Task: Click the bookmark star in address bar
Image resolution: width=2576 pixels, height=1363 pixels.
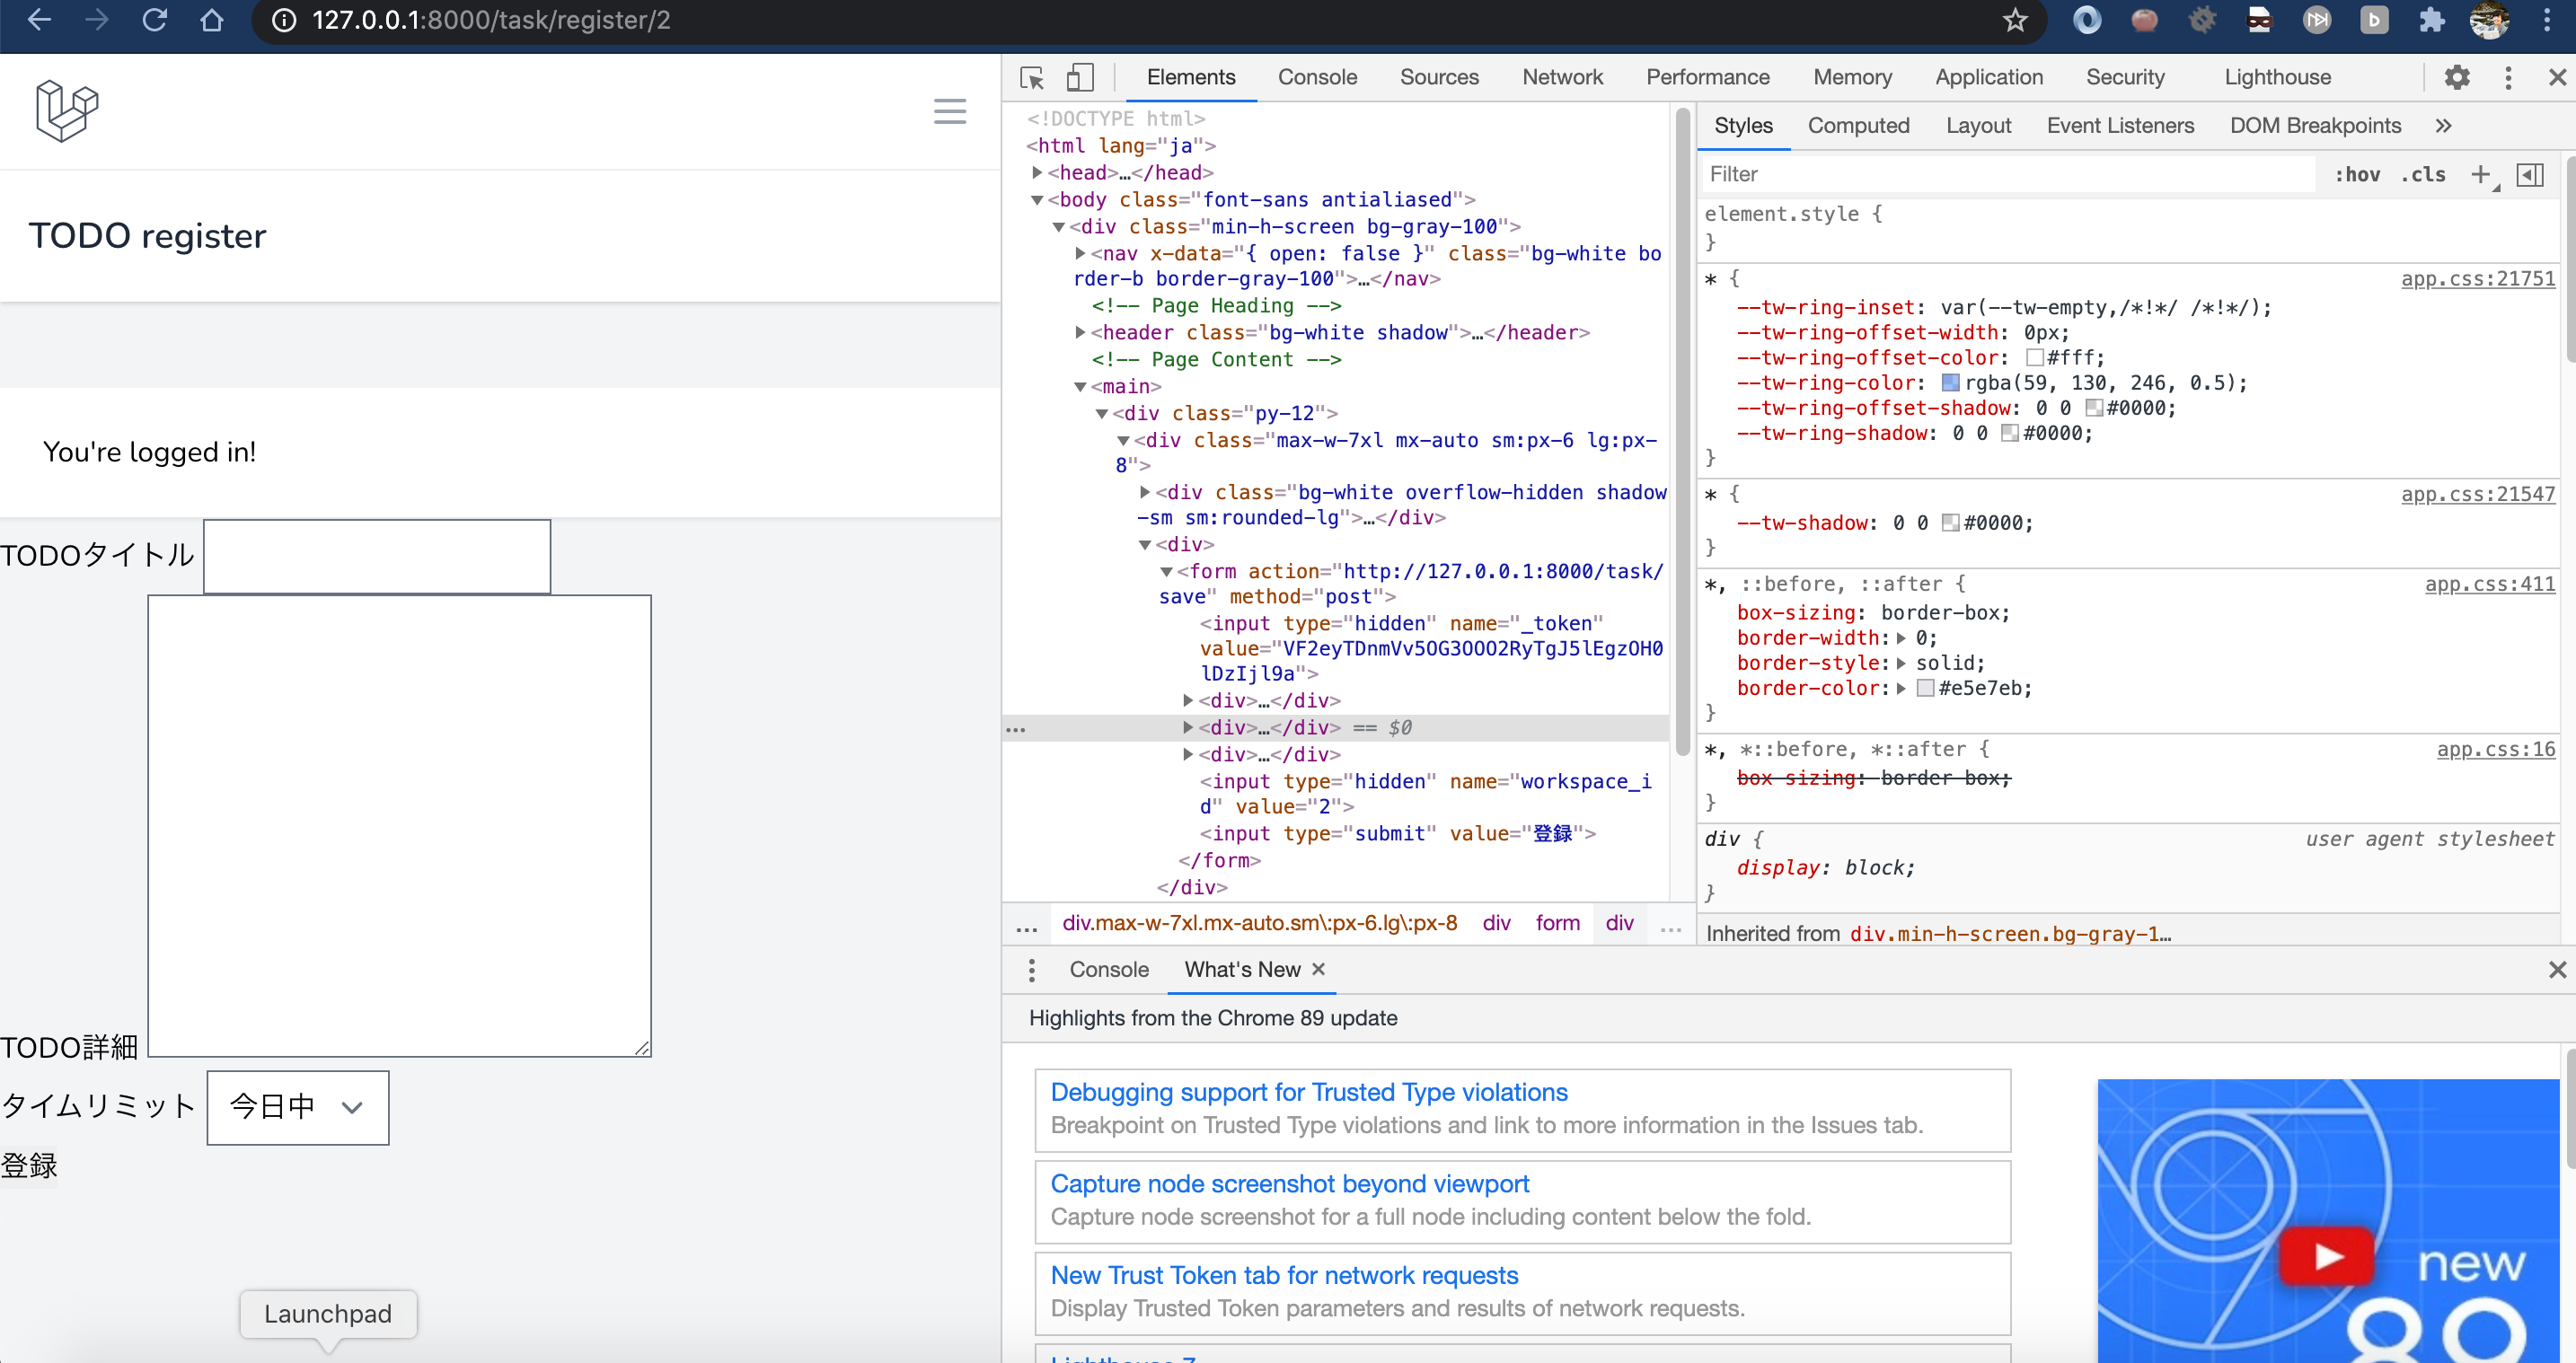Action: coord(2015,20)
